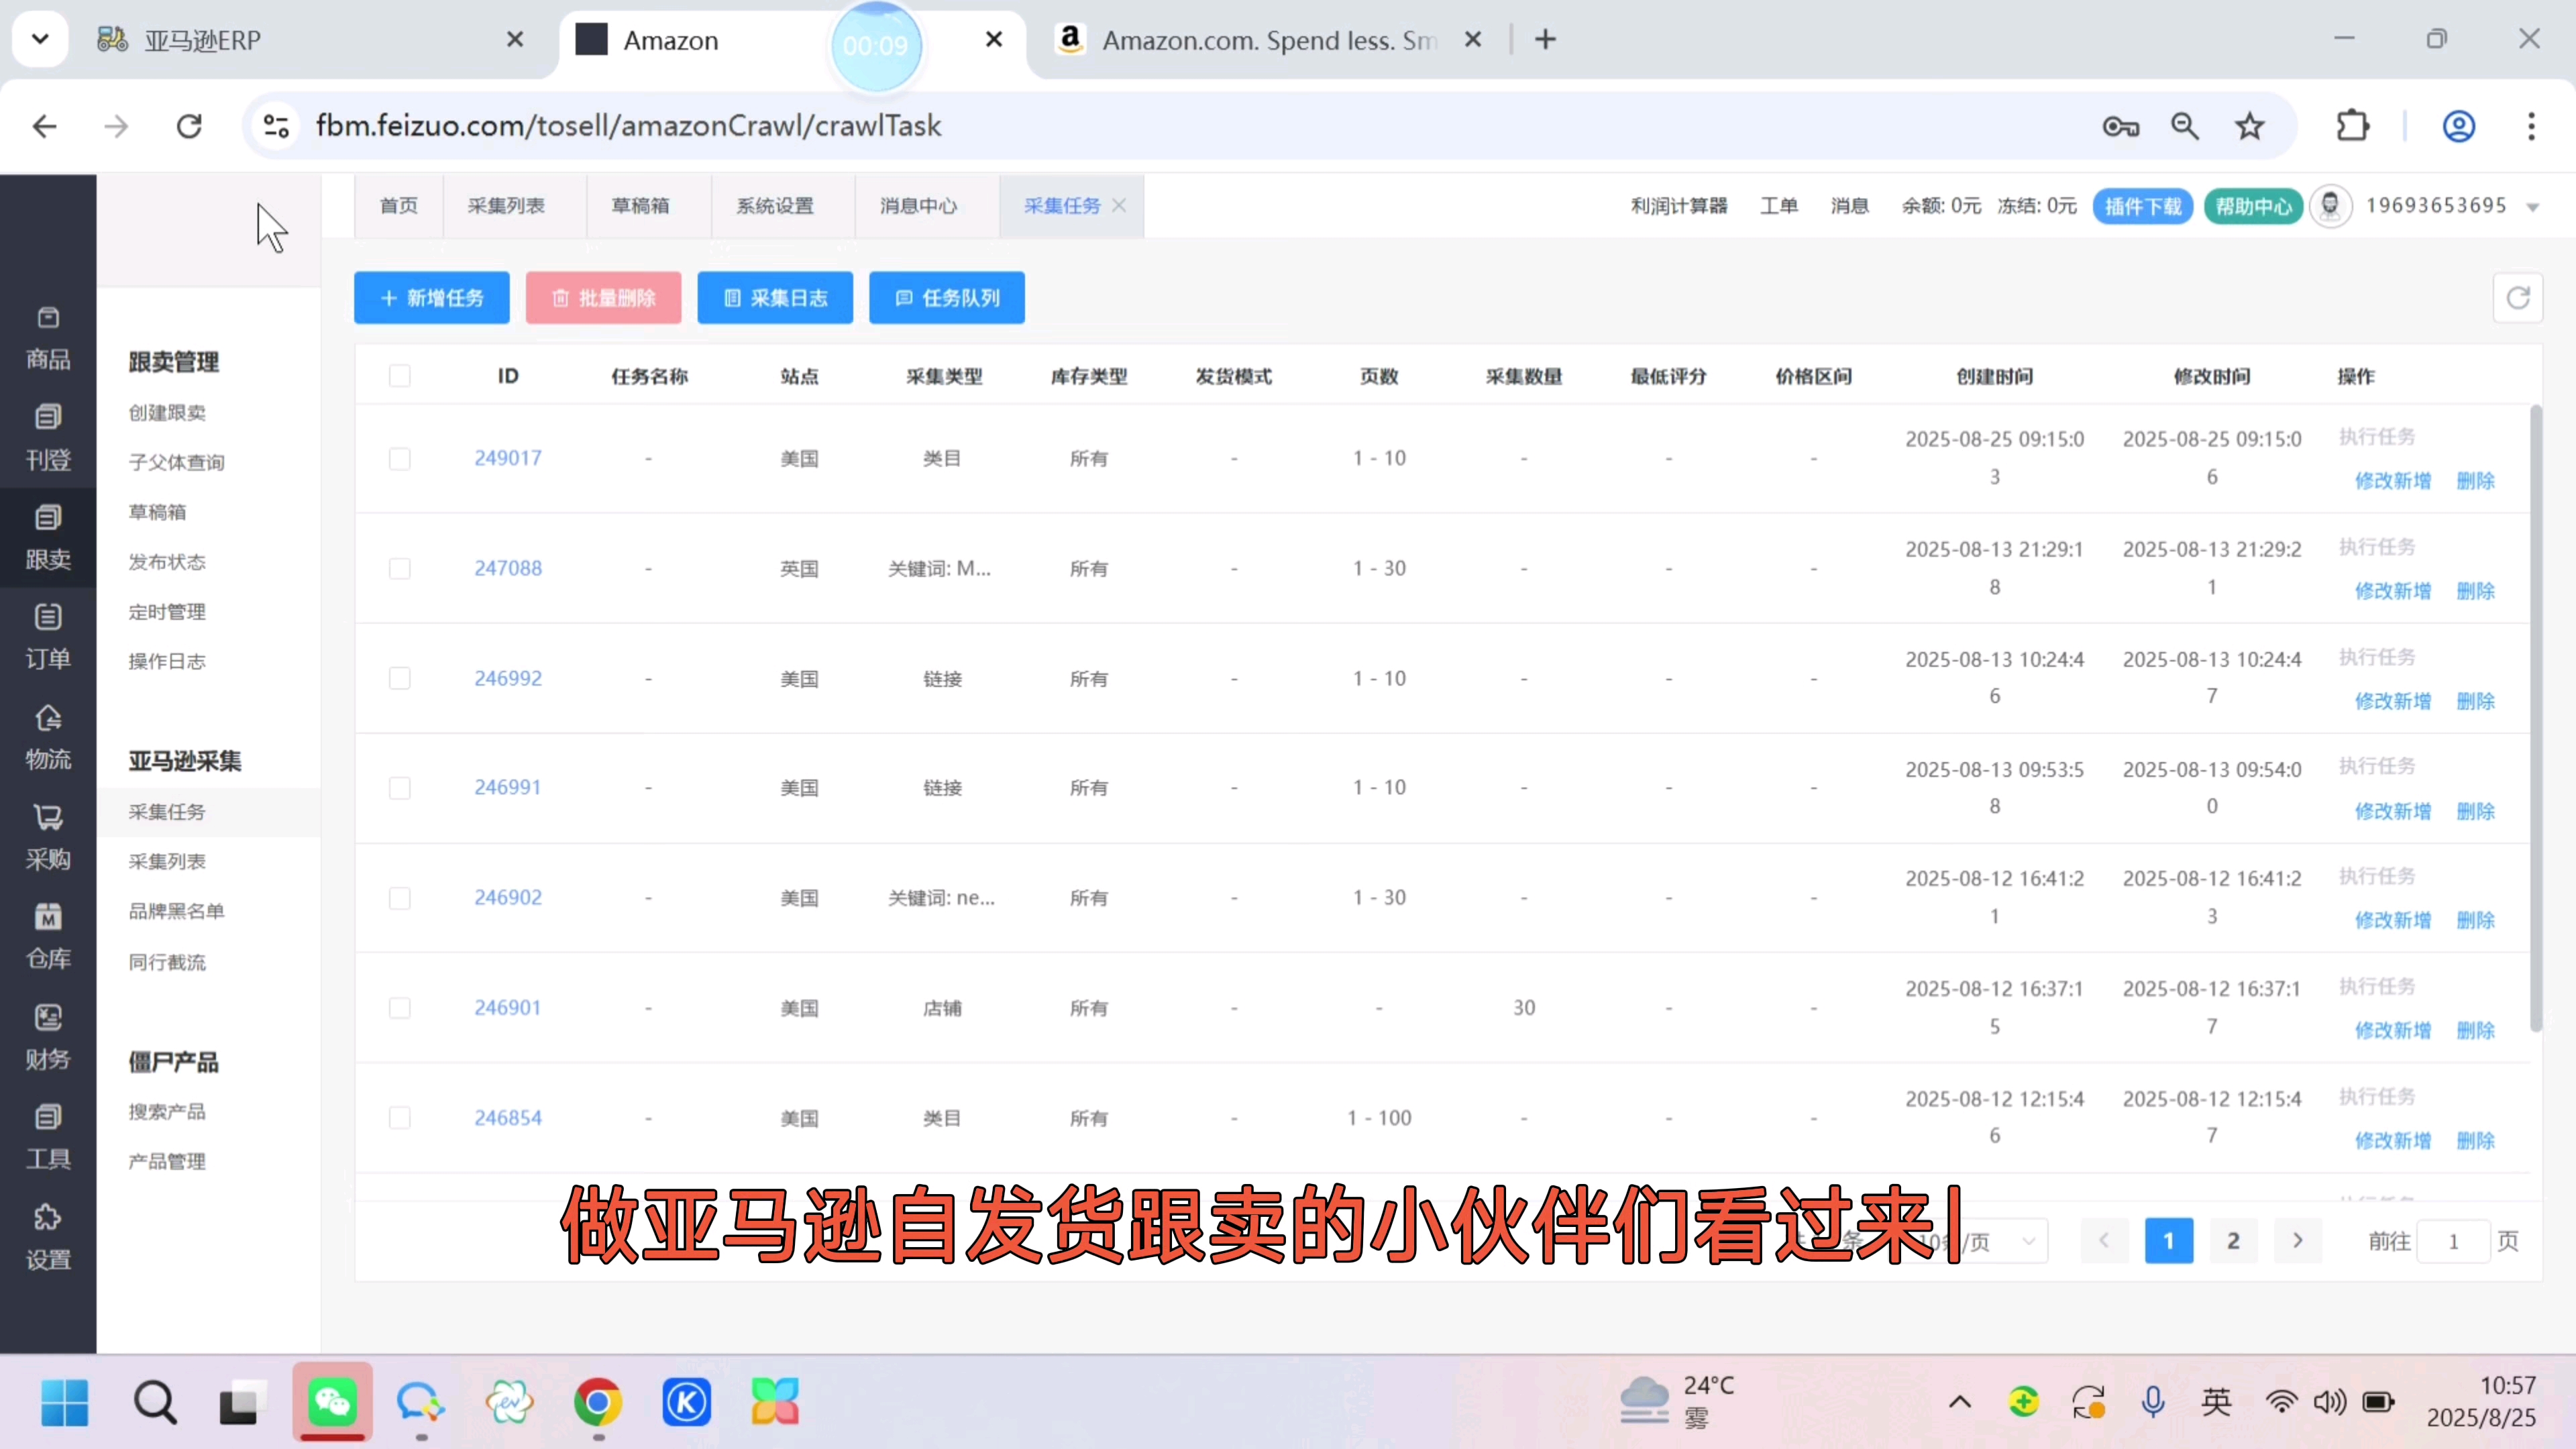This screenshot has width=2576, height=1449.
Task: Switch to the 采集列表 tab
Action: pos(506,206)
